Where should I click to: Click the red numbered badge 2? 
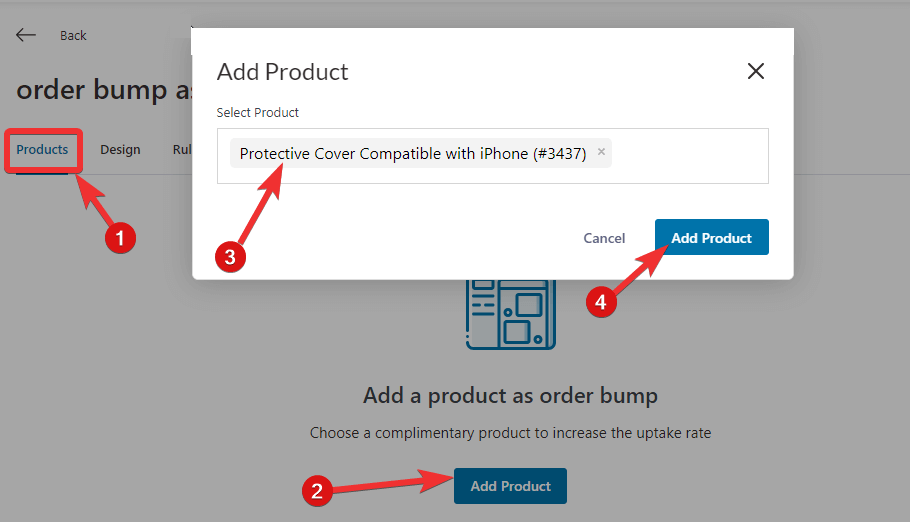pos(317,491)
